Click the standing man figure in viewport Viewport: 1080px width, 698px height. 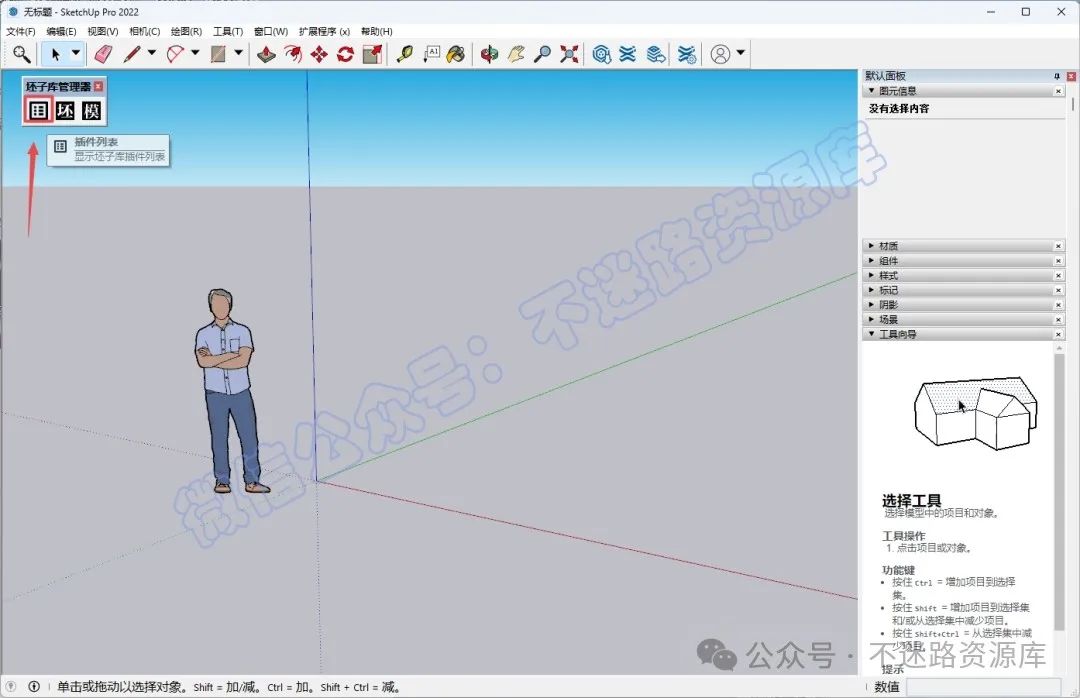[231, 391]
